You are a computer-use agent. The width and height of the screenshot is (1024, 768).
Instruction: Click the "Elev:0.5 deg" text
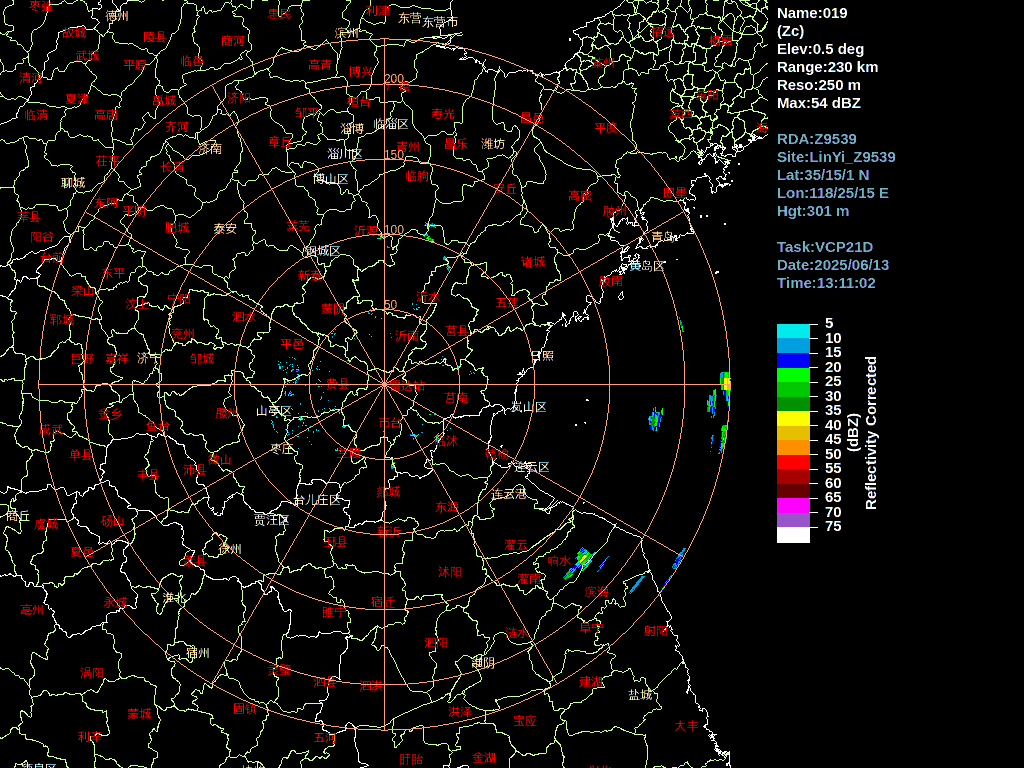820,50
